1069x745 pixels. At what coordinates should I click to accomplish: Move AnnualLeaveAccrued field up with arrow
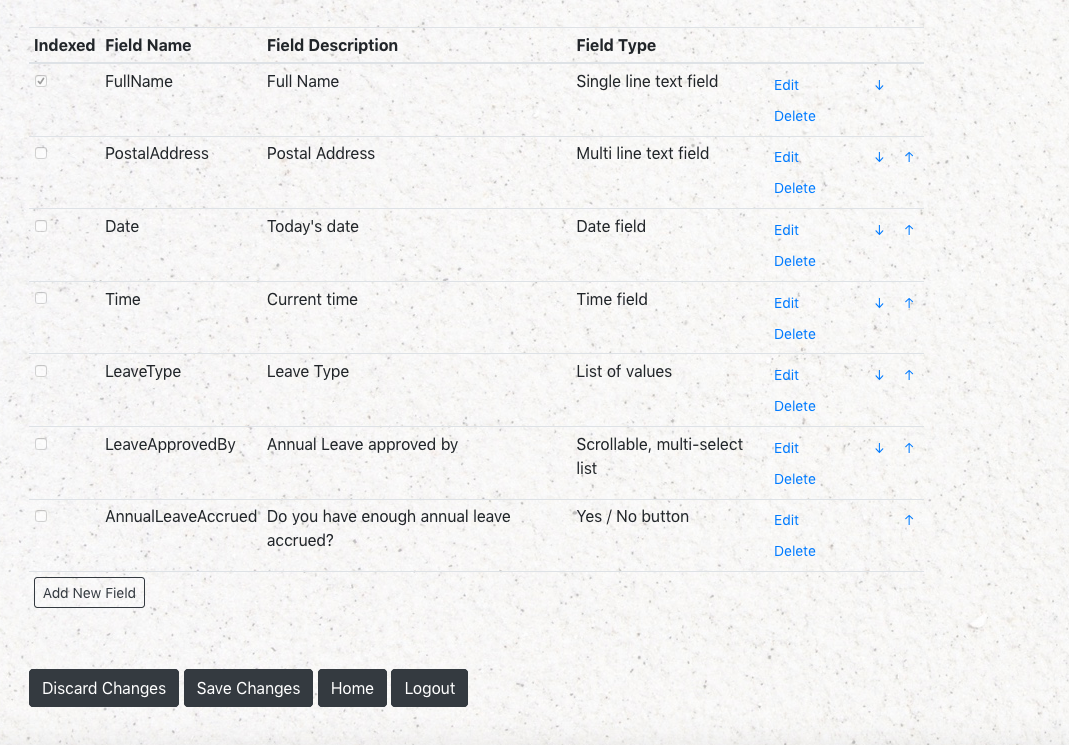coord(909,520)
